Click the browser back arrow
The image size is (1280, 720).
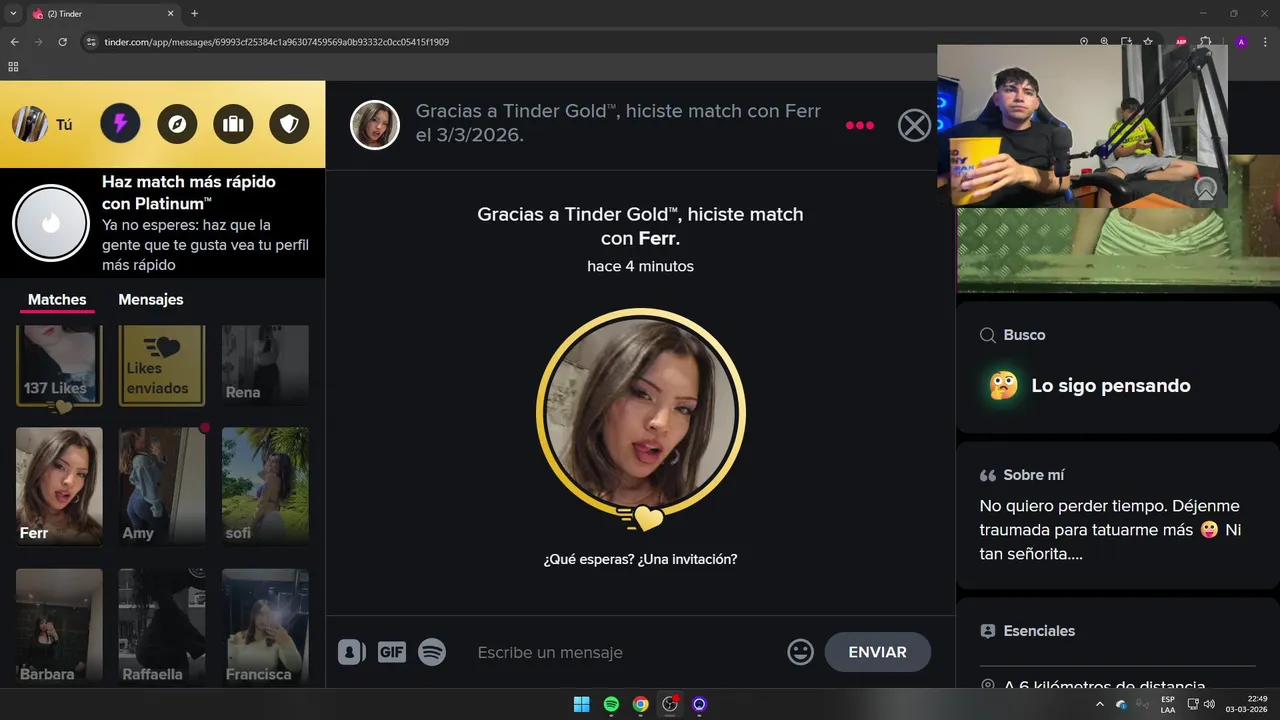pyautogui.click(x=14, y=42)
